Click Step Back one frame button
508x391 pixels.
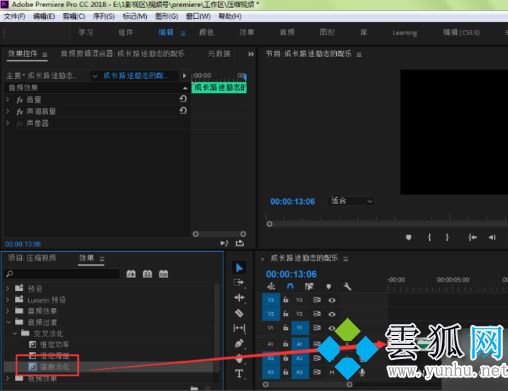click(x=492, y=237)
